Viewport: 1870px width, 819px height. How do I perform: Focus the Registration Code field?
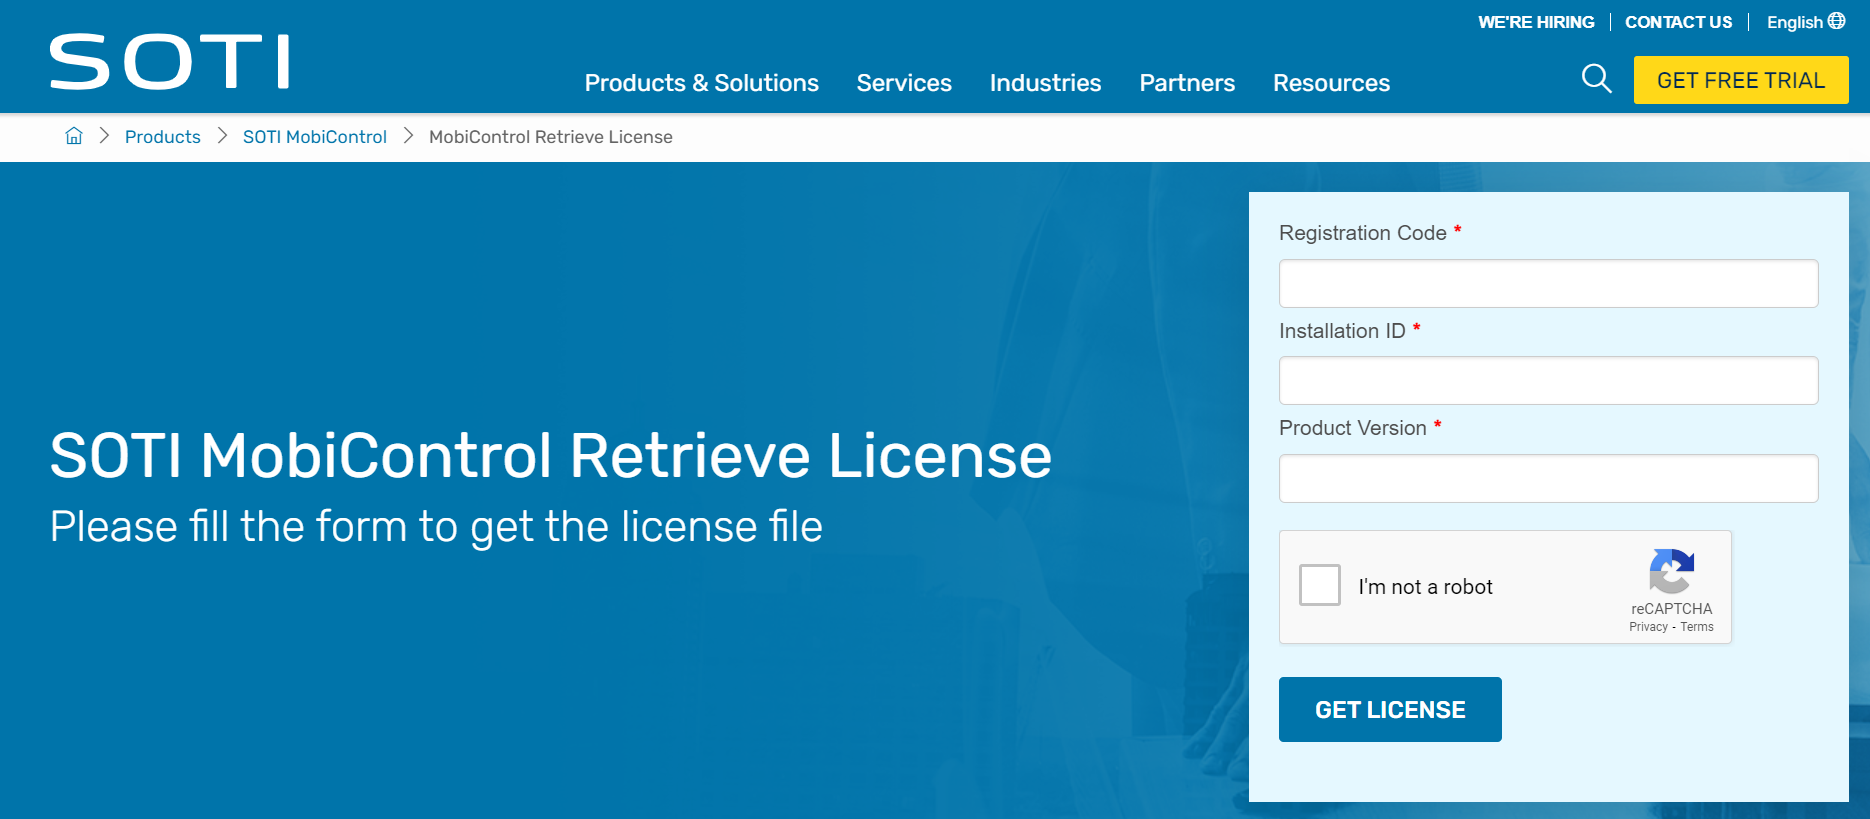(x=1548, y=284)
